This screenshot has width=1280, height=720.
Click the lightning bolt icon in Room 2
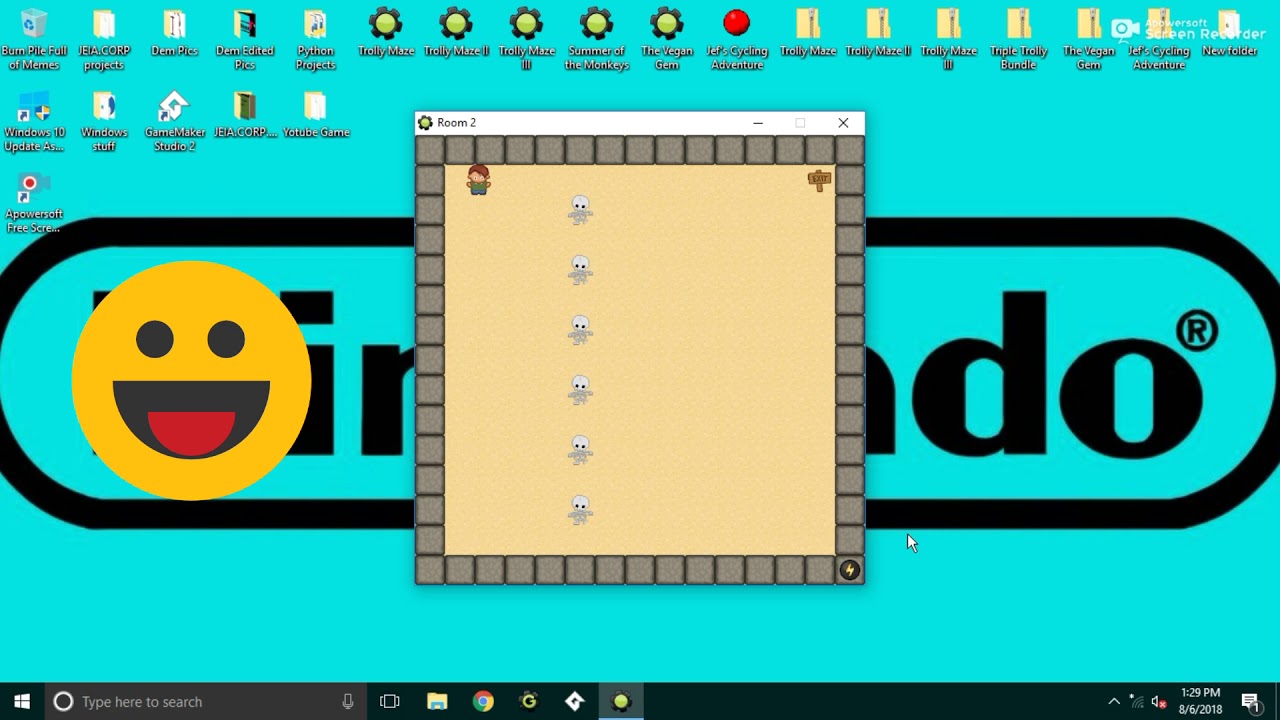point(849,570)
